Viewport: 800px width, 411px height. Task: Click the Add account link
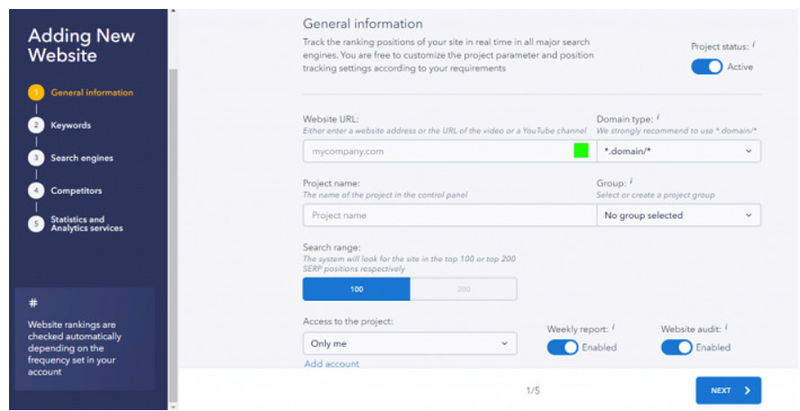[332, 364]
